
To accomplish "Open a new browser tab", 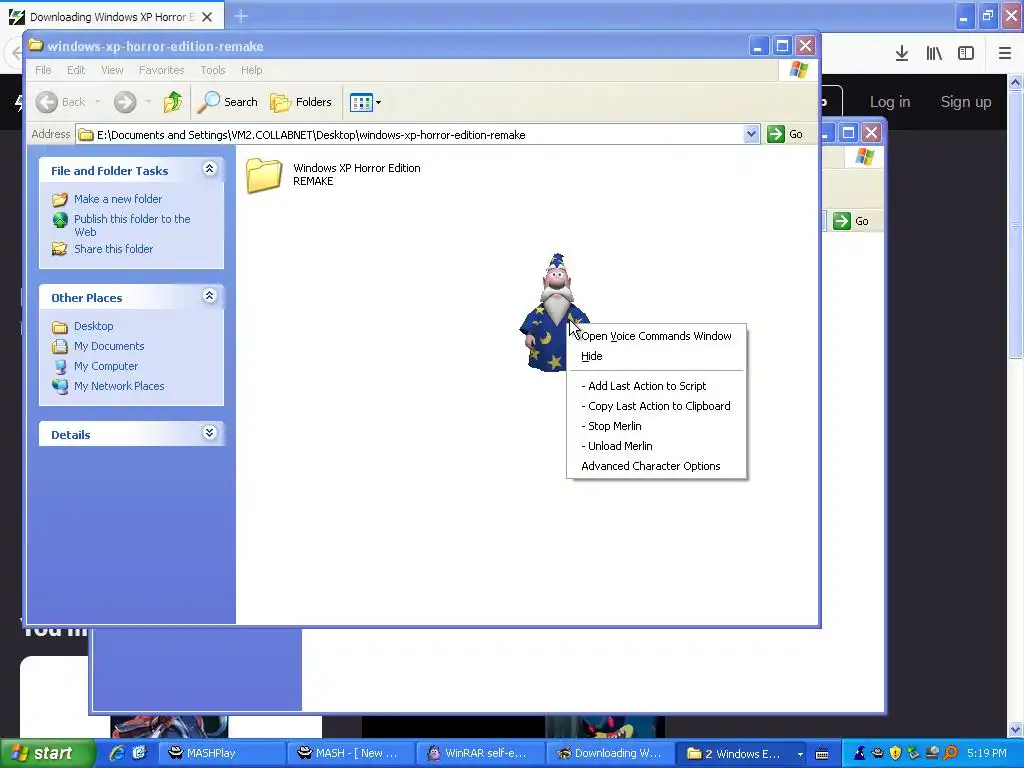I will (x=241, y=16).
